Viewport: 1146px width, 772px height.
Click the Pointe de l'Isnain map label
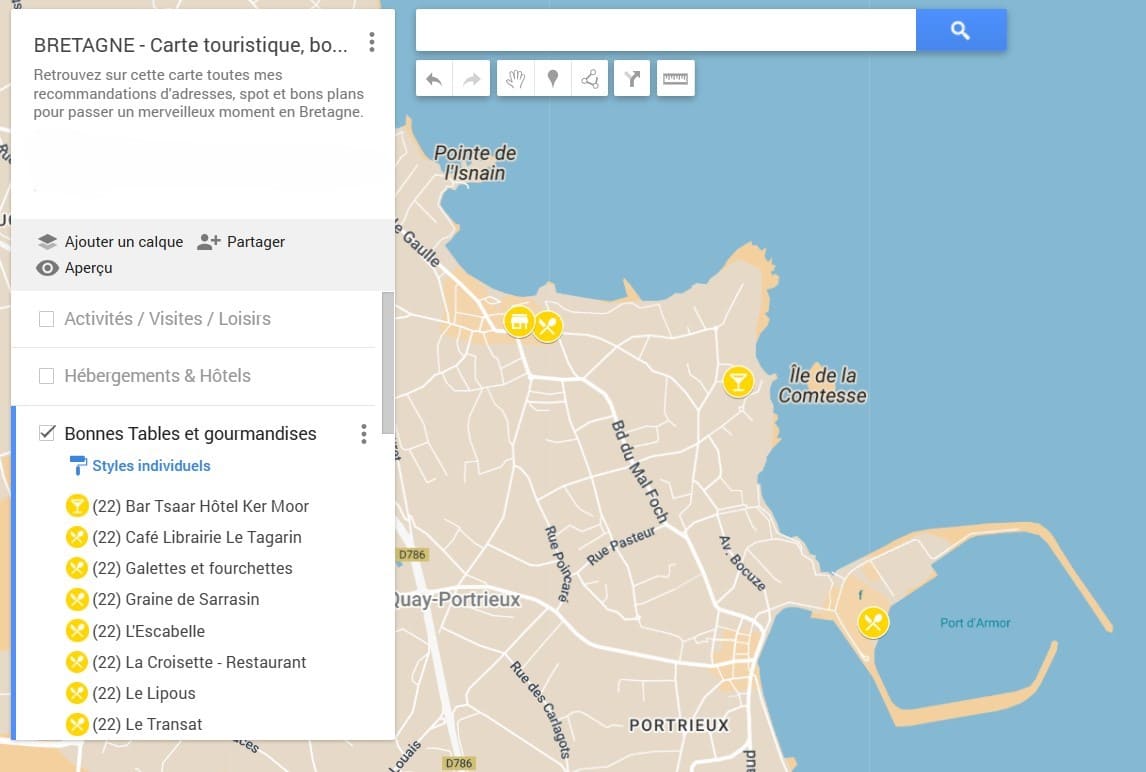coord(475,163)
